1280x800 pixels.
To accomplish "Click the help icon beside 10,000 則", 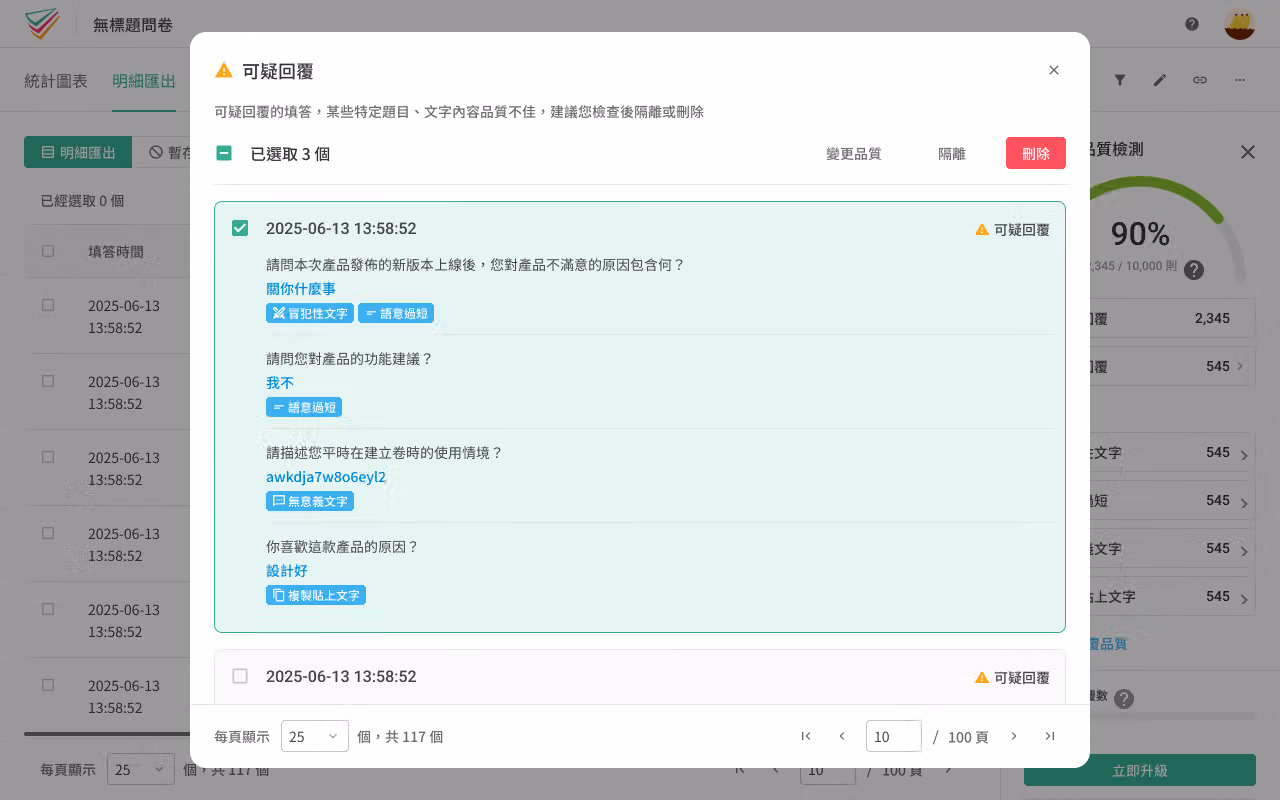I will click(x=1193, y=270).
